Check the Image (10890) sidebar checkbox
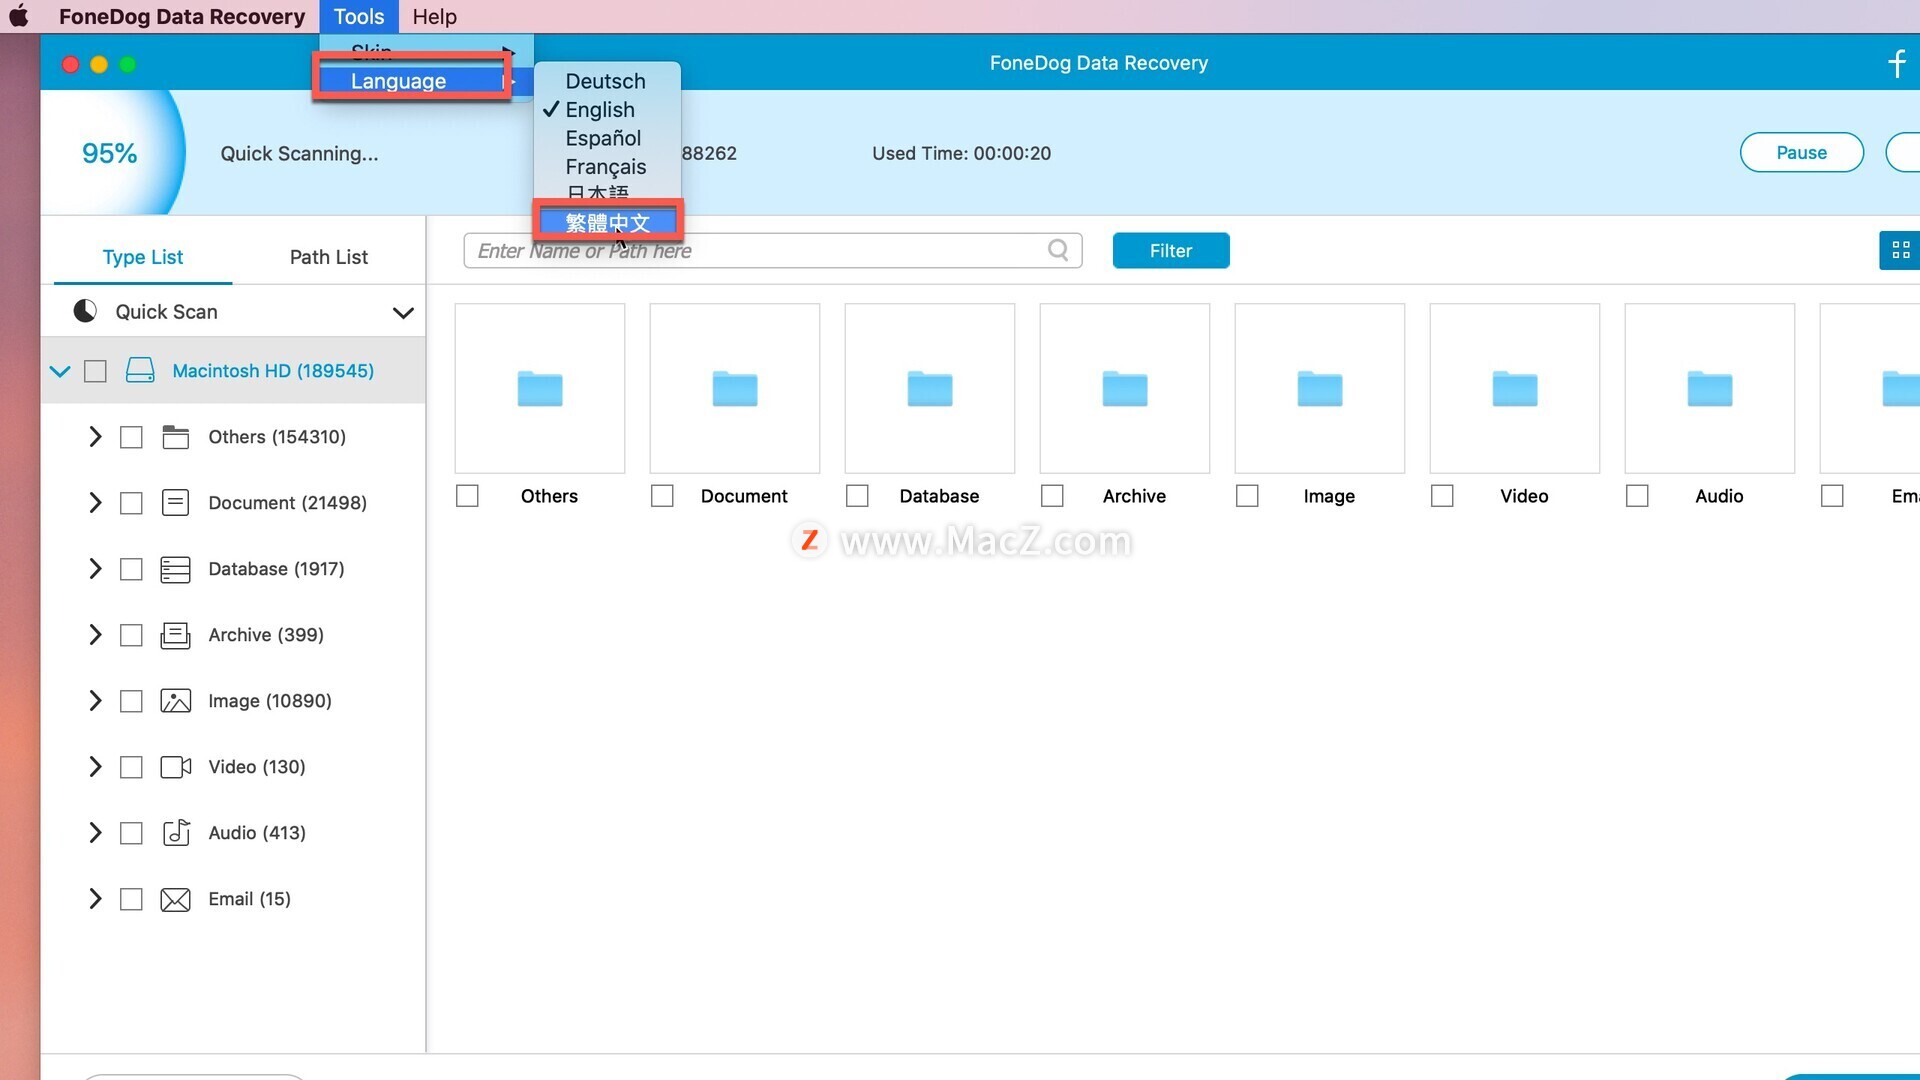This screenshot has height=1080, width=1920. 131,701
